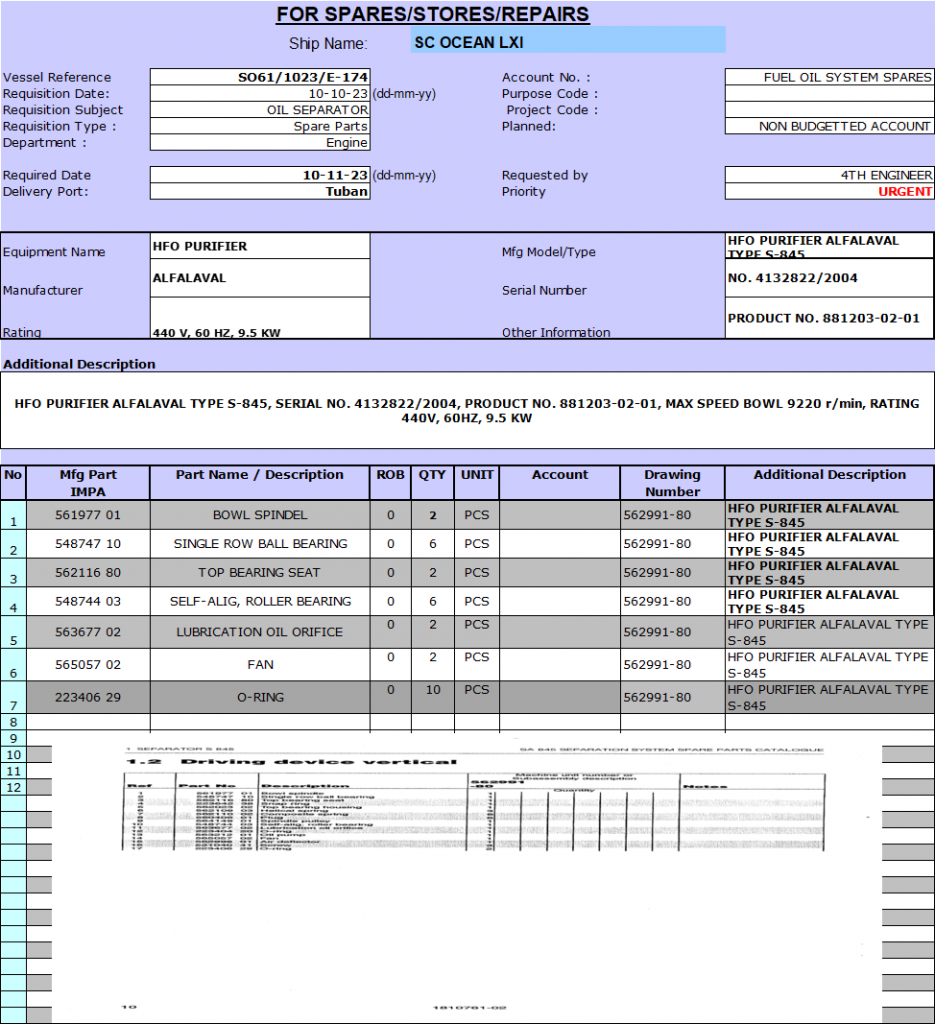Select ROB value 0 in TOP BEARING SEAT row
Image resolution: width=935 pixels, height=1024 pixels.
[x=390, y=572]
